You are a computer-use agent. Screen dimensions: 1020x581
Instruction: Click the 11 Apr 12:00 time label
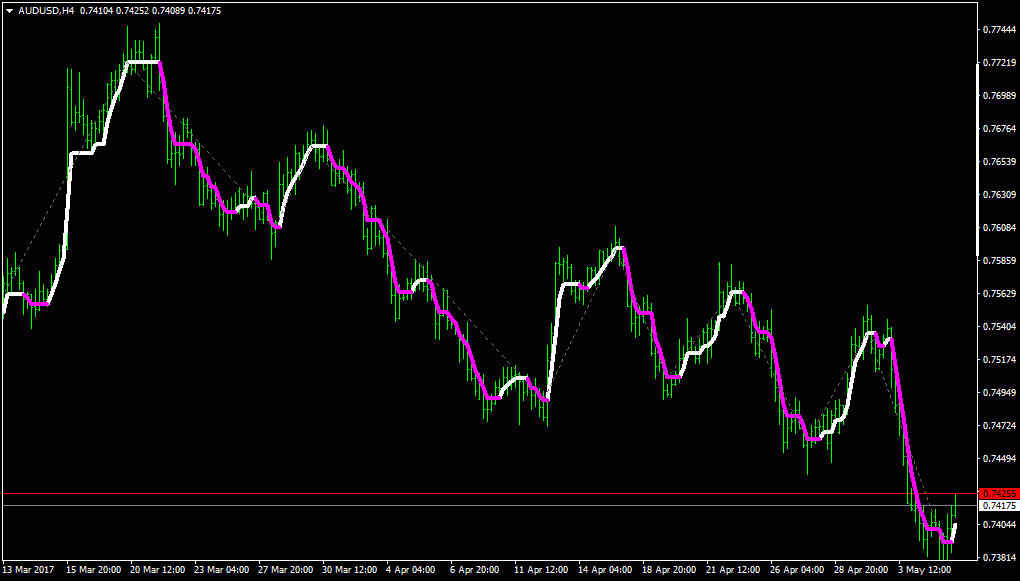[539, 569]
